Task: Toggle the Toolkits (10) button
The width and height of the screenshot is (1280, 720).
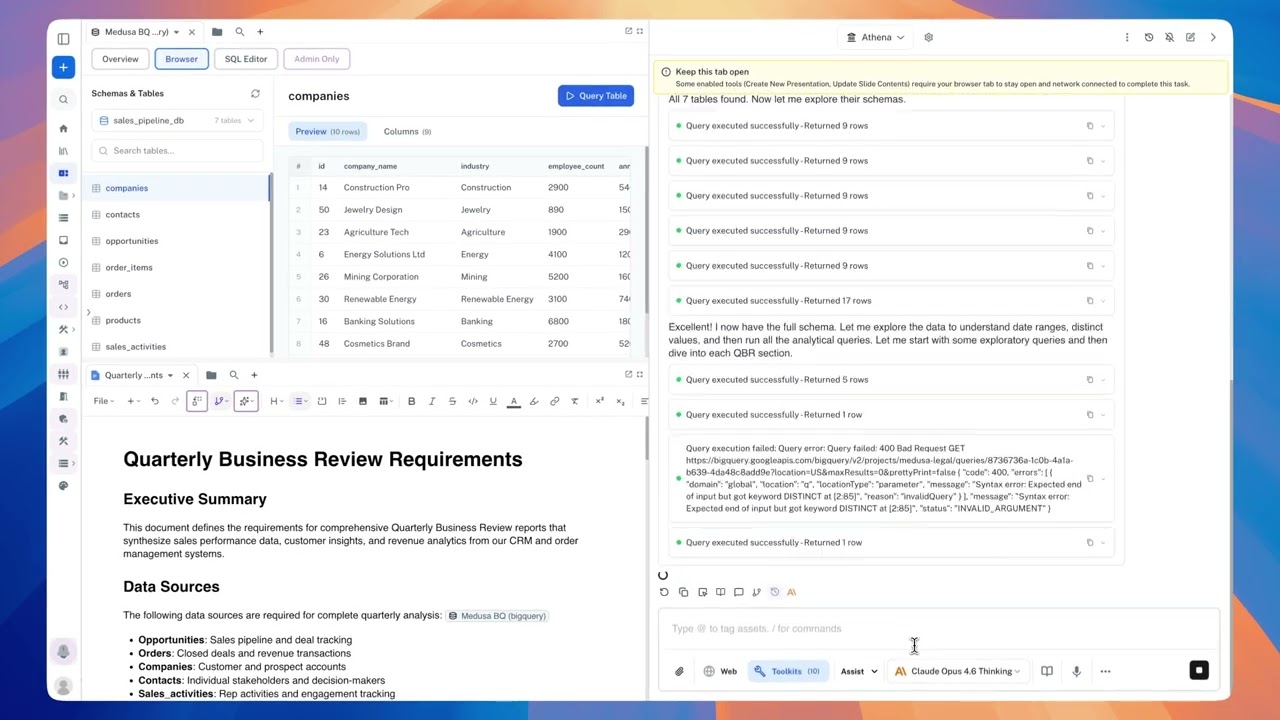Action: [787, 672]
